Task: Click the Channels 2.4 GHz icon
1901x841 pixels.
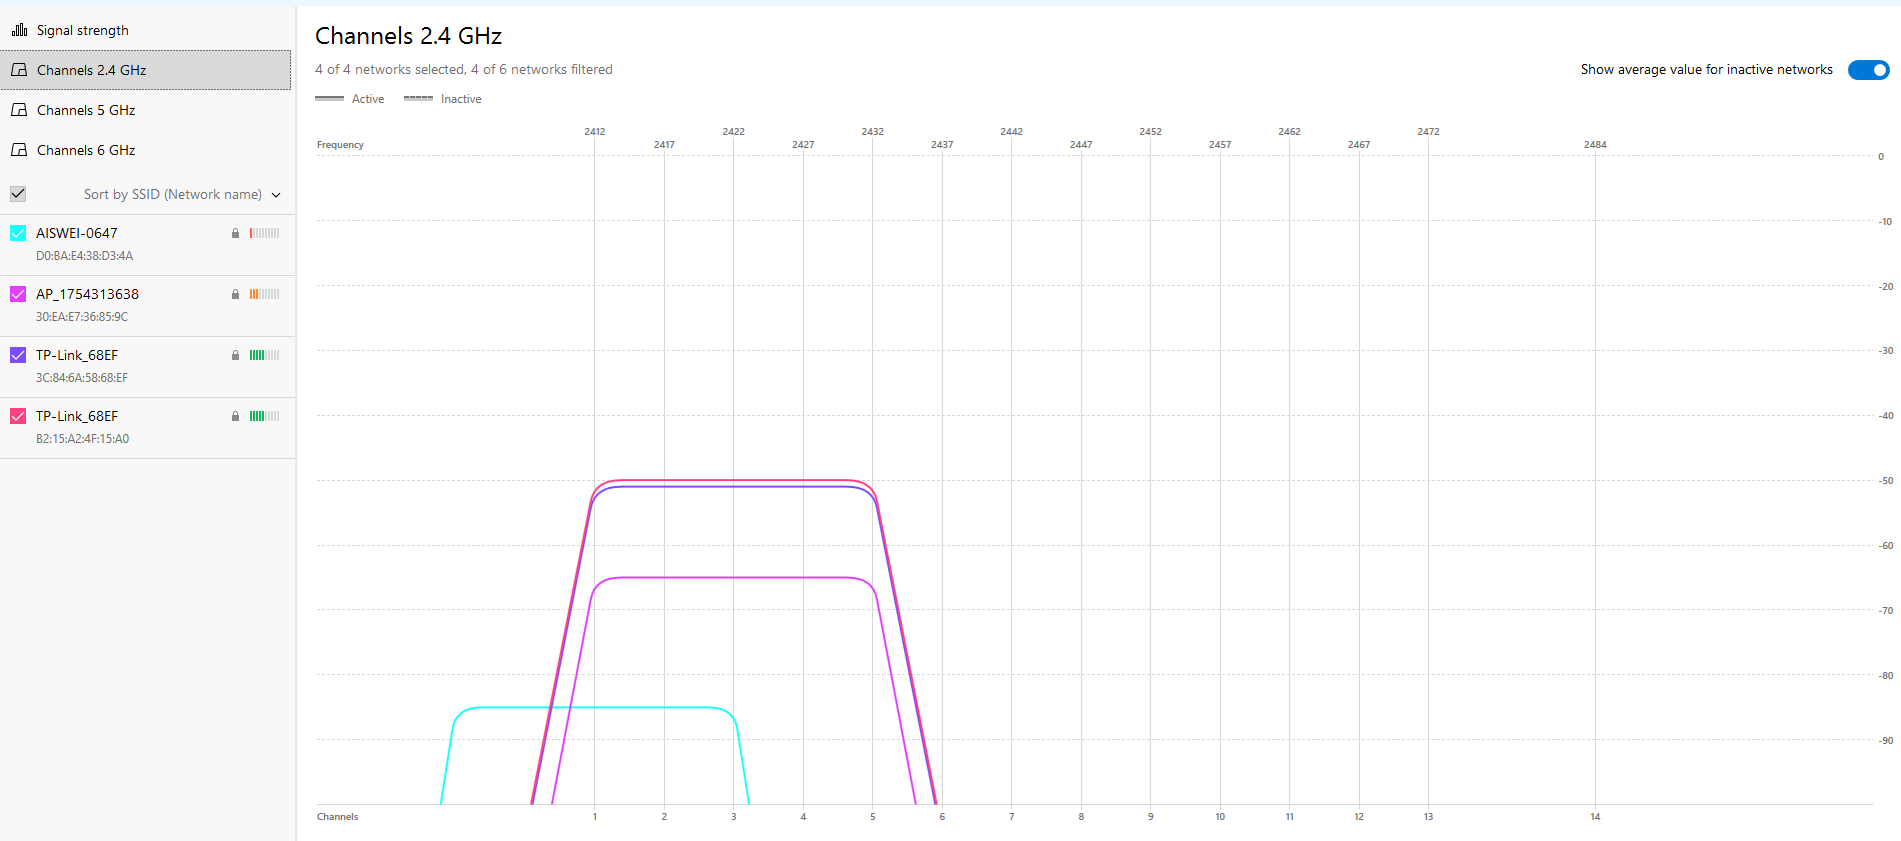Action: point(19,70)
